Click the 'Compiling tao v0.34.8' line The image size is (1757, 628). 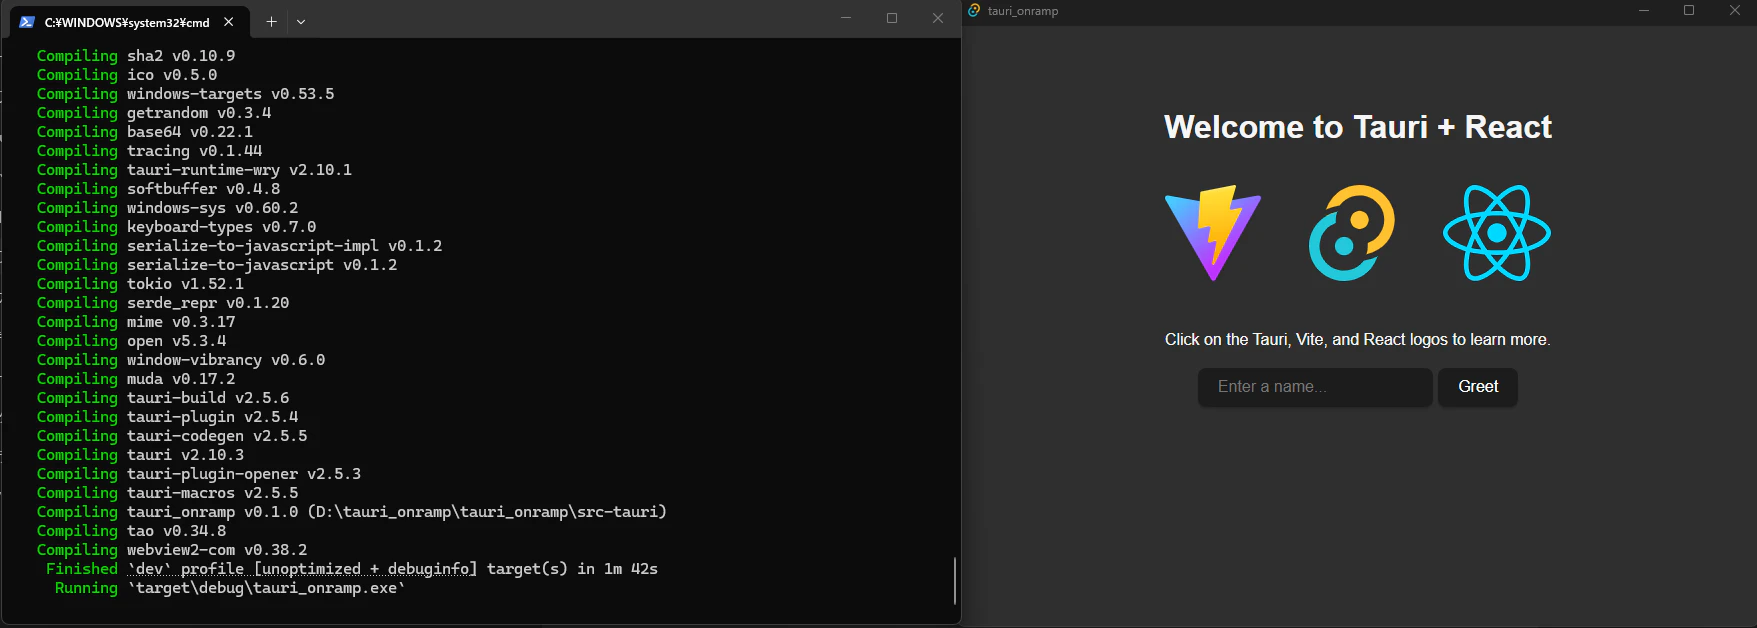132,531
